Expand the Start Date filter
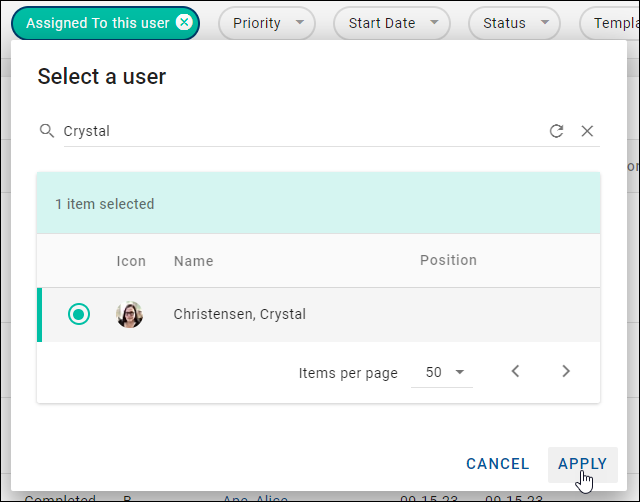640x502 pixels. (x=392, y=23)
